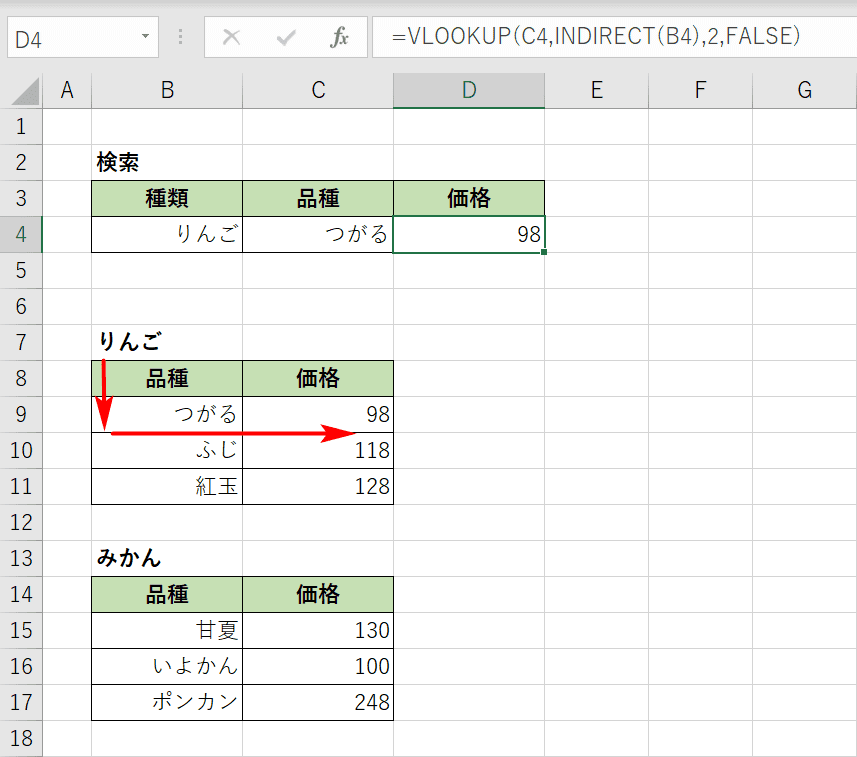Click the 価格 header cell in row 8
This screenshot has width=857, height=757.
[318, 378]
